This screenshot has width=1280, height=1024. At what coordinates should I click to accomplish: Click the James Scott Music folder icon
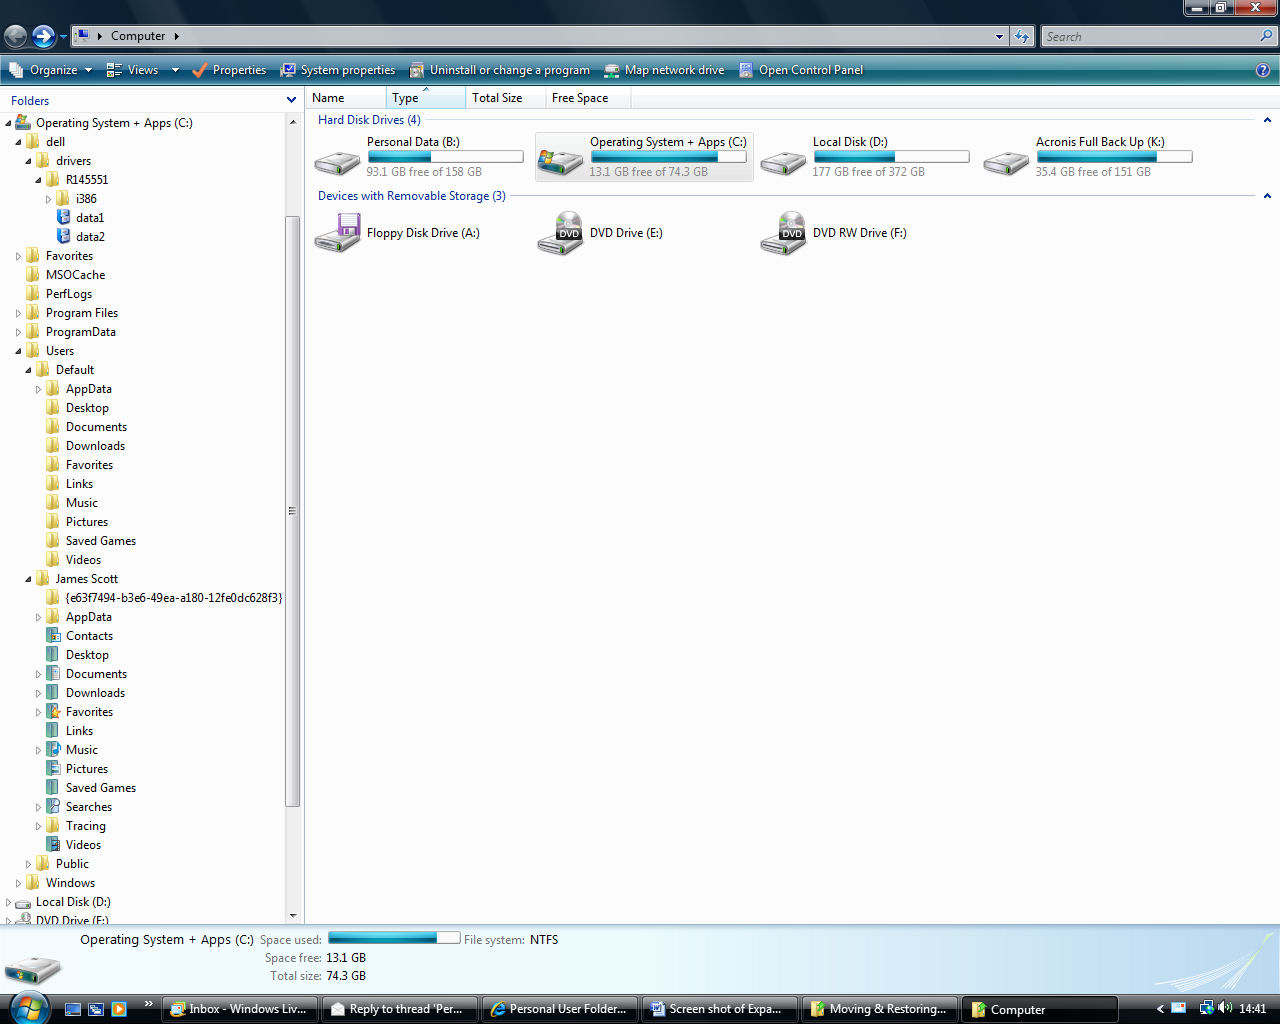[54, 749]
